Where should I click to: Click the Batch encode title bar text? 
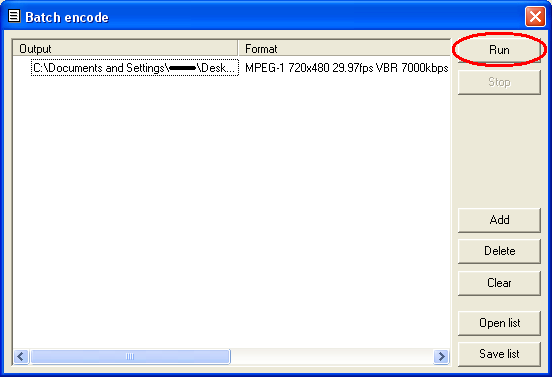[x=67, y=17]
